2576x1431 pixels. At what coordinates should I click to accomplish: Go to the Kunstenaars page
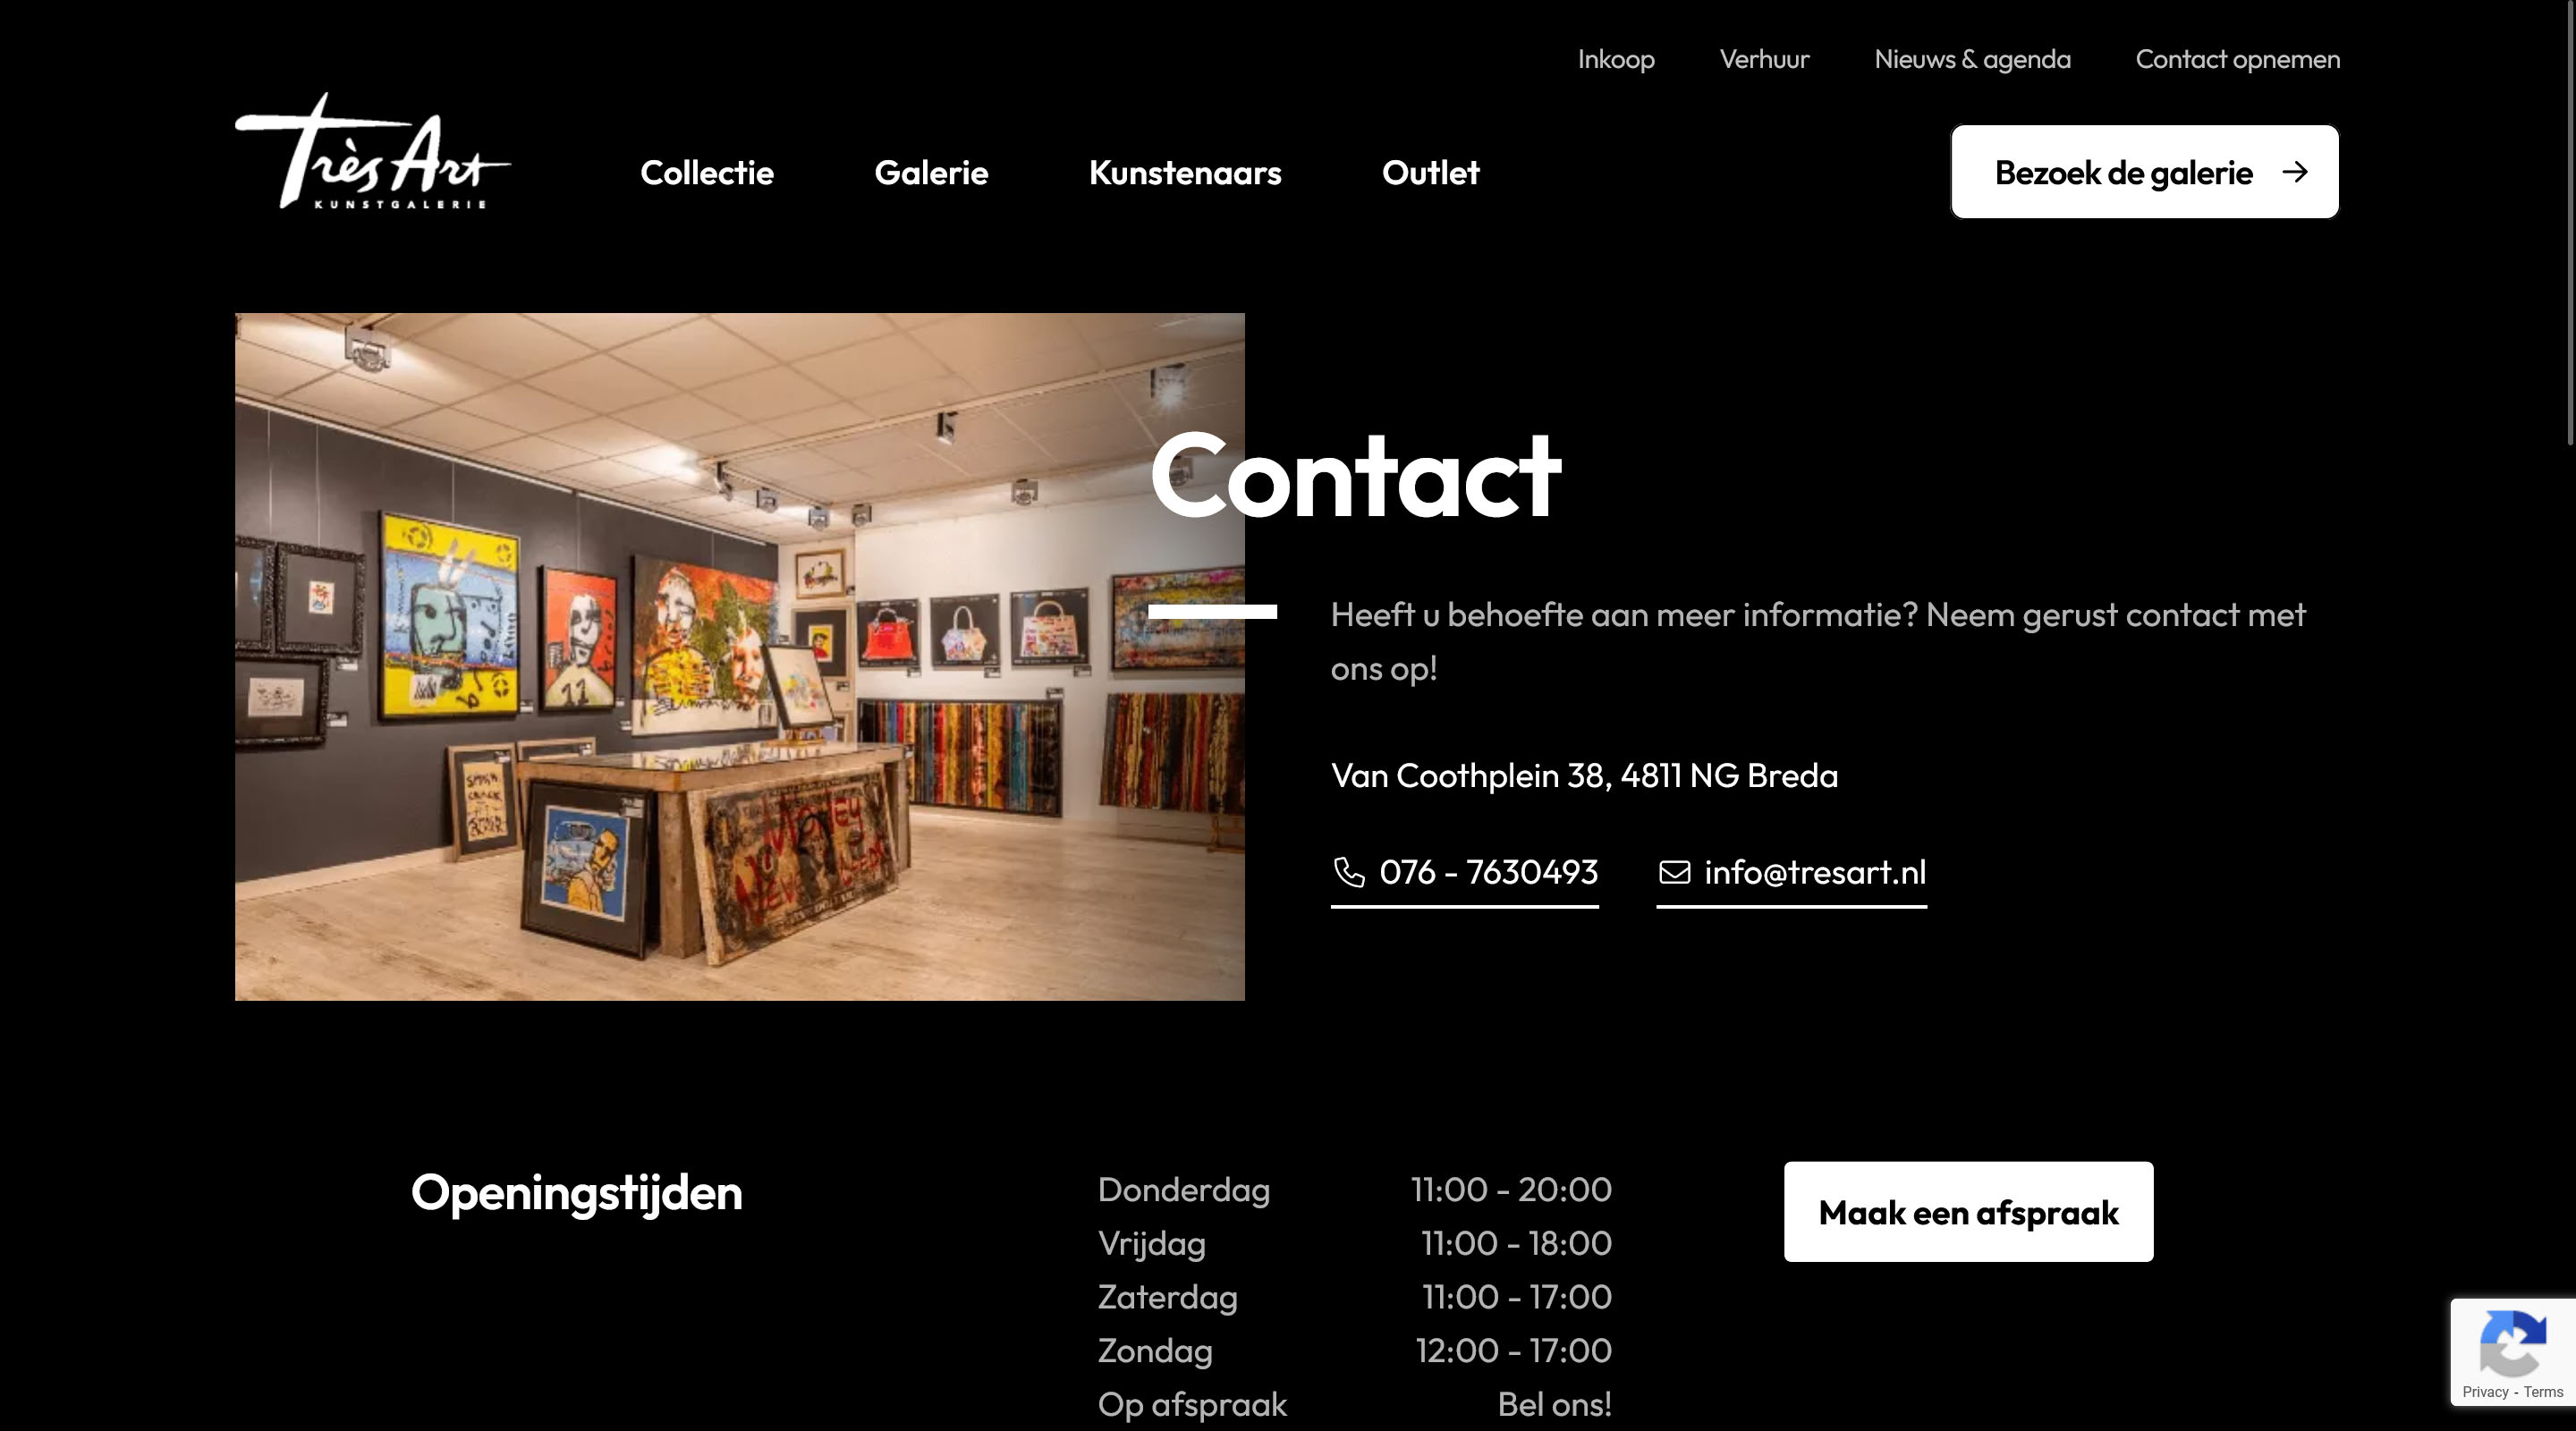tap(1185, 173)
